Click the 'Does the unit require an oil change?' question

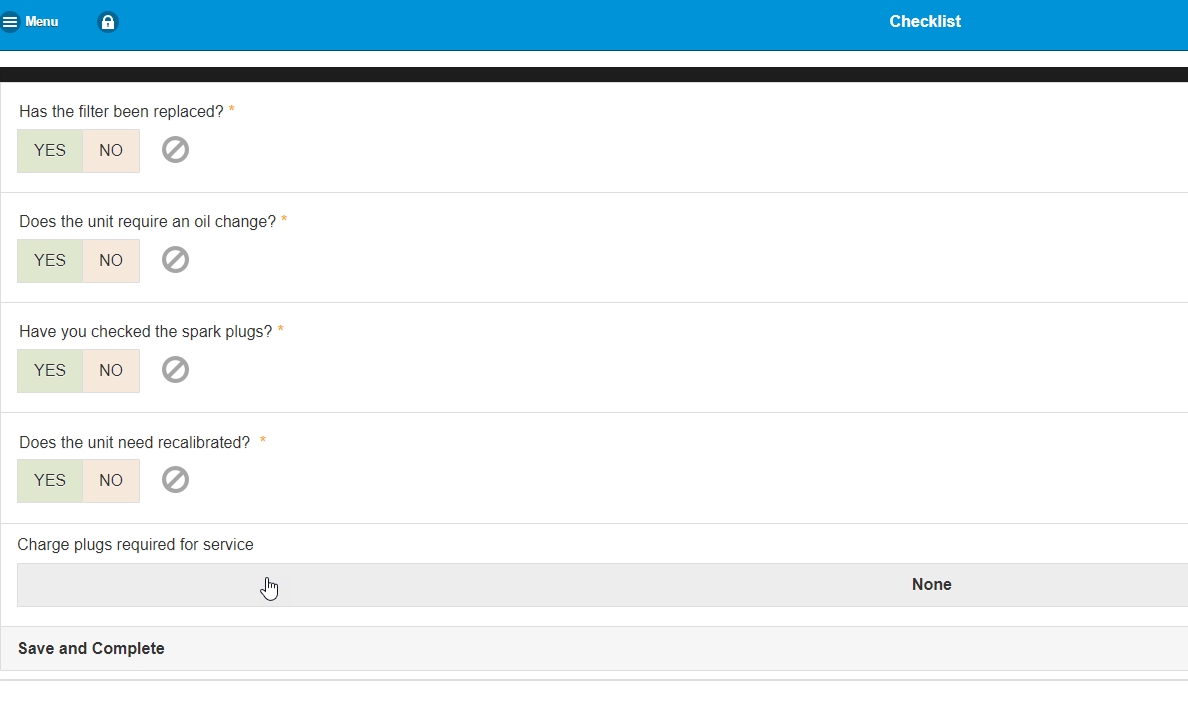coord(148,222)
